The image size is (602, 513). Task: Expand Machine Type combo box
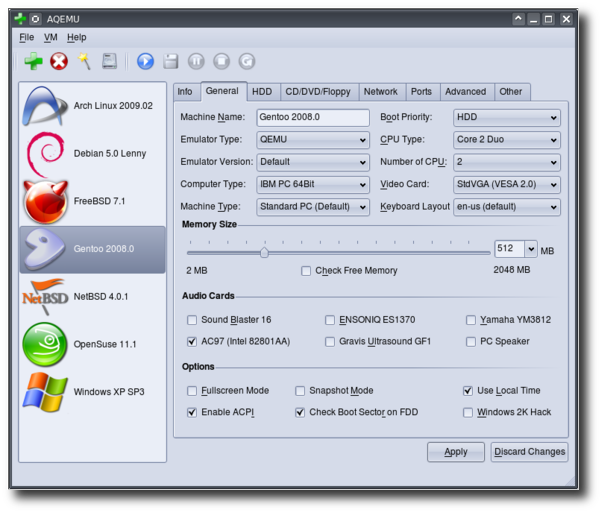click(x=313, y=207)
